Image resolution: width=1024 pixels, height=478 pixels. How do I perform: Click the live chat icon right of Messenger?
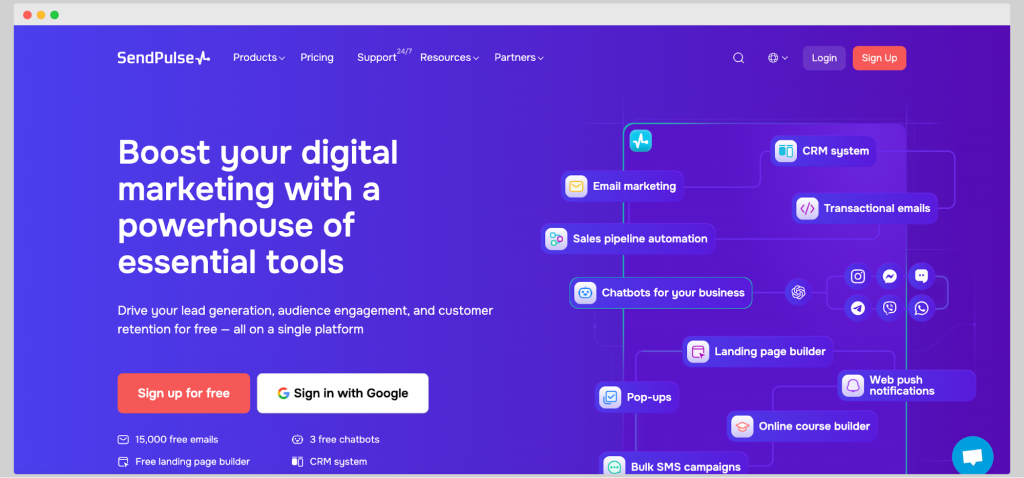921,276
